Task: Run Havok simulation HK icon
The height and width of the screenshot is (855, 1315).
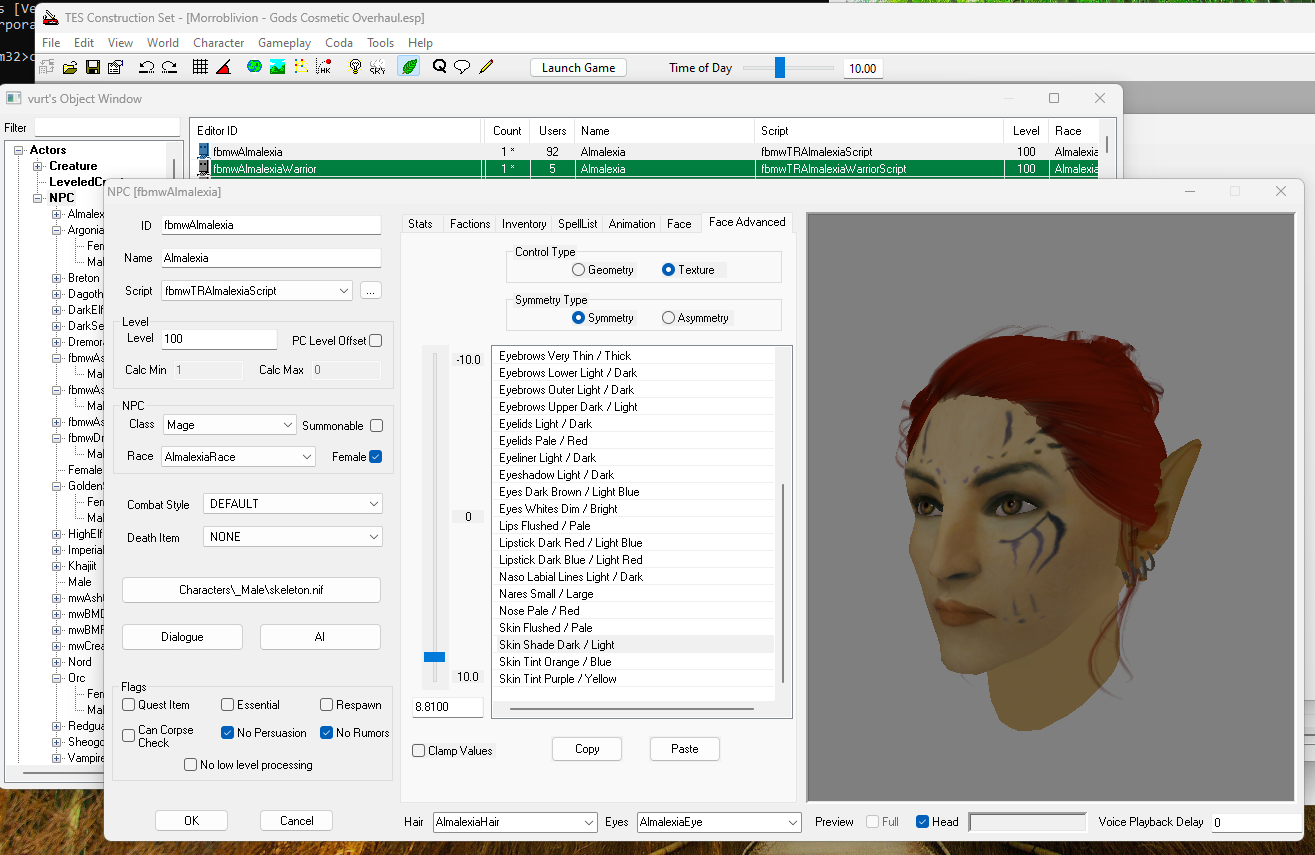Action: [323, 67]
